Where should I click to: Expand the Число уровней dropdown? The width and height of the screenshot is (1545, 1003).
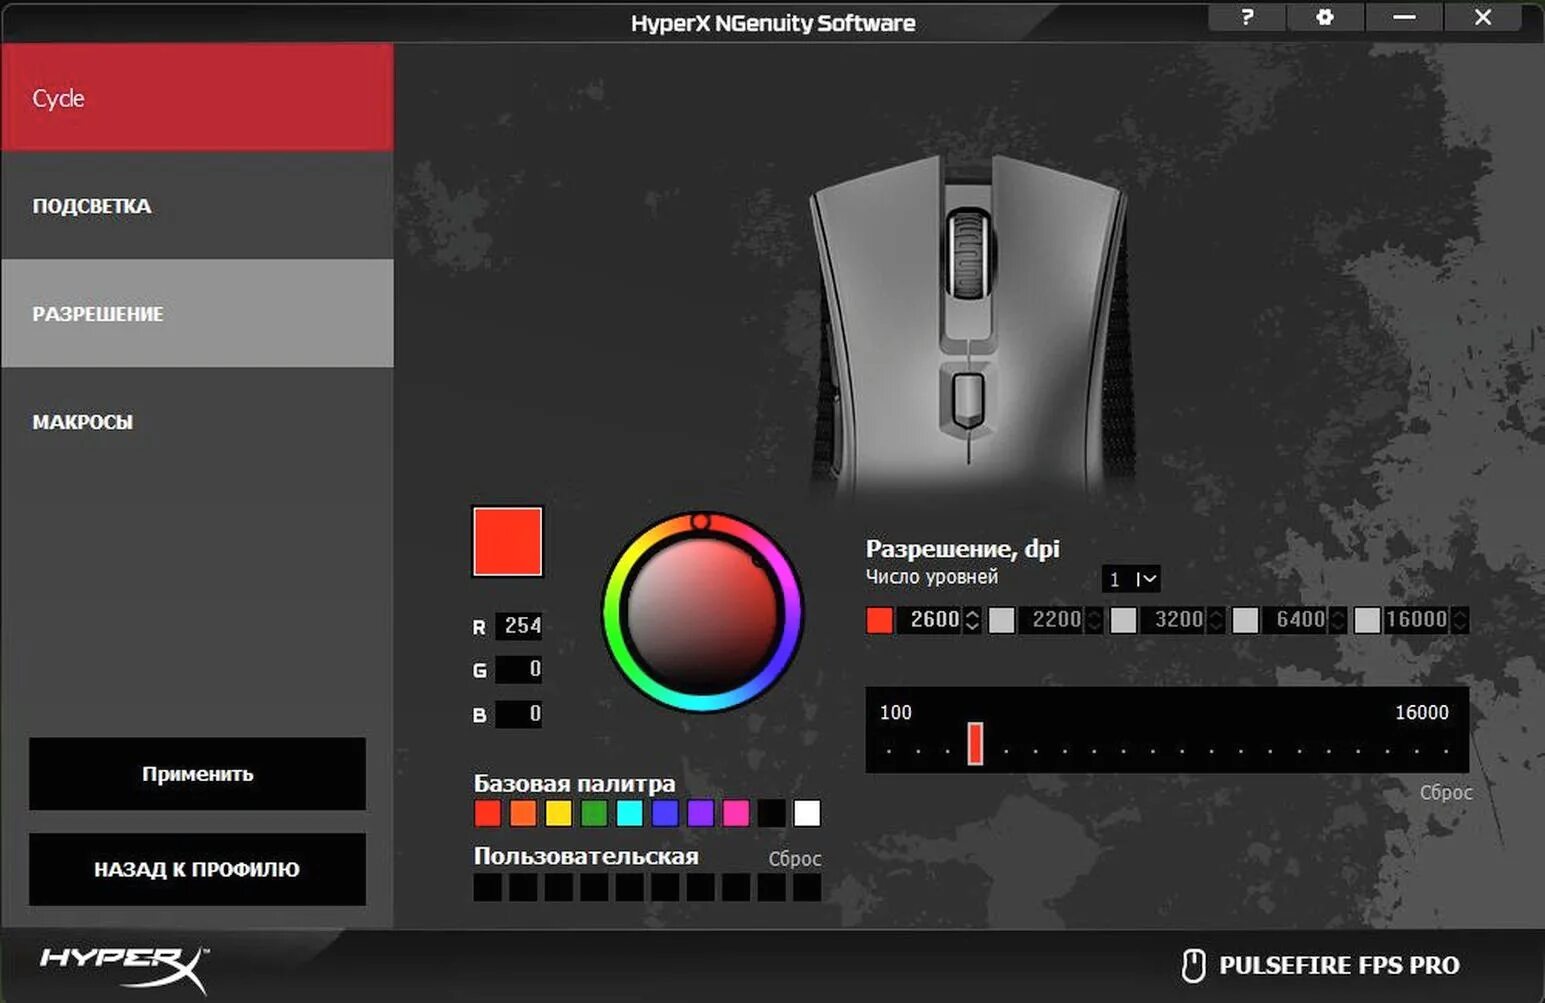click(x=1131, y=579)
